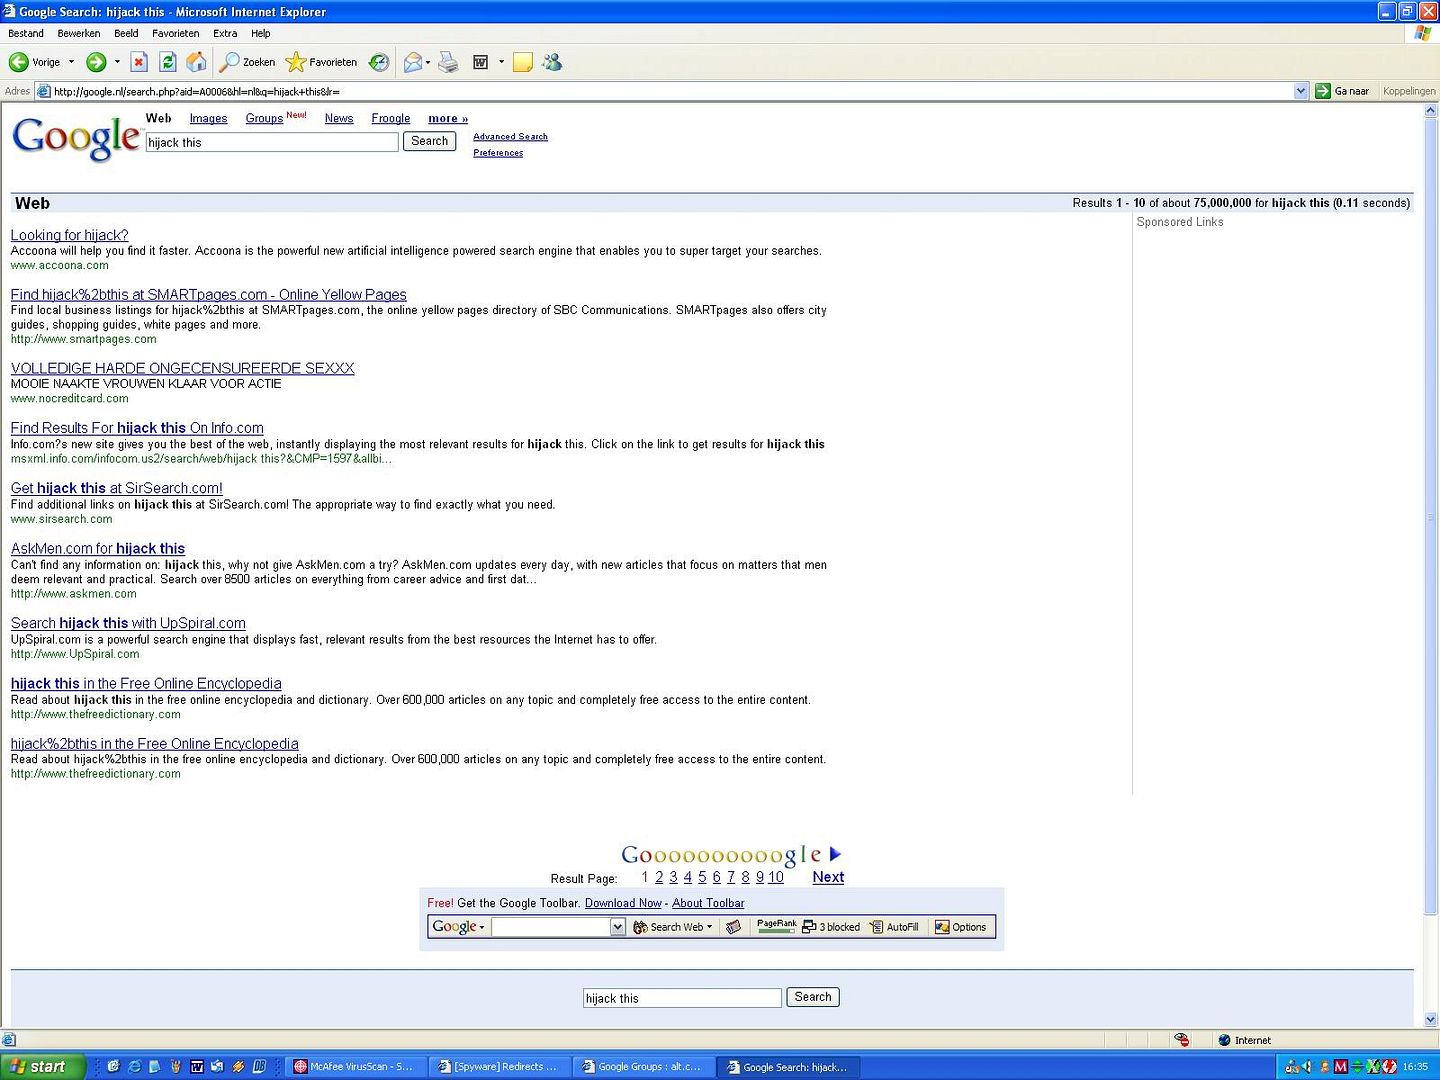Open 'Get hijack this at SirSearch.com!' result
This screenshot has width=1440, height=1080.
pos(117,488)
